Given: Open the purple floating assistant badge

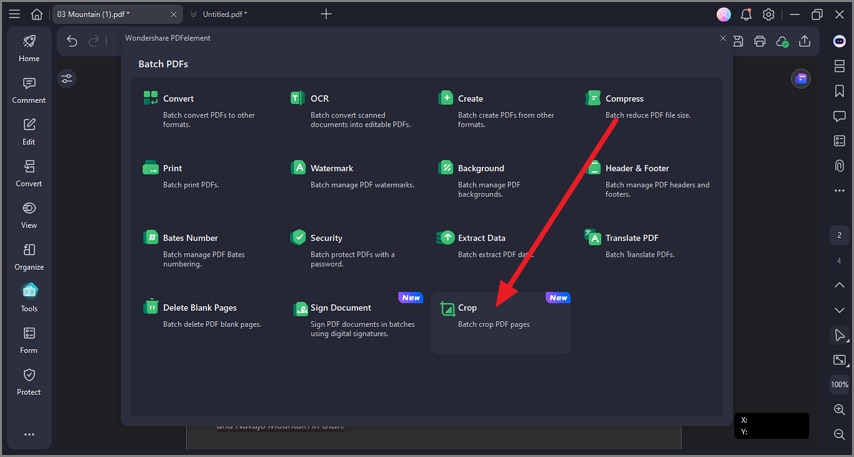Looking at the screenshot, I should click(801, 79).
